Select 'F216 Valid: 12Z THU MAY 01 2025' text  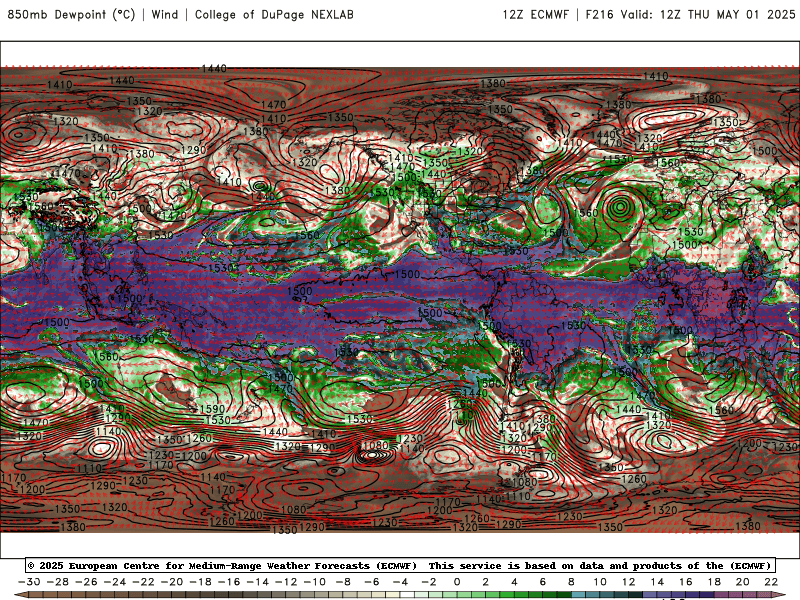click(x=690, y=14)
